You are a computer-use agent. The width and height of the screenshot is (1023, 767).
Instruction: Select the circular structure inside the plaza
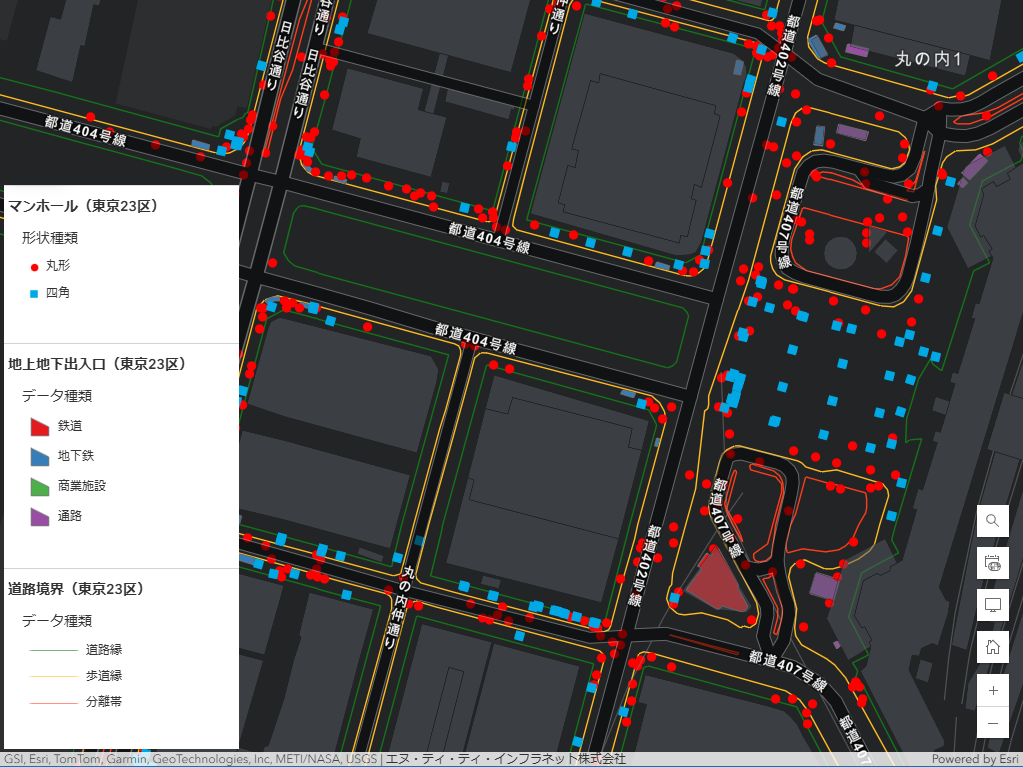(x=840, y=253)
